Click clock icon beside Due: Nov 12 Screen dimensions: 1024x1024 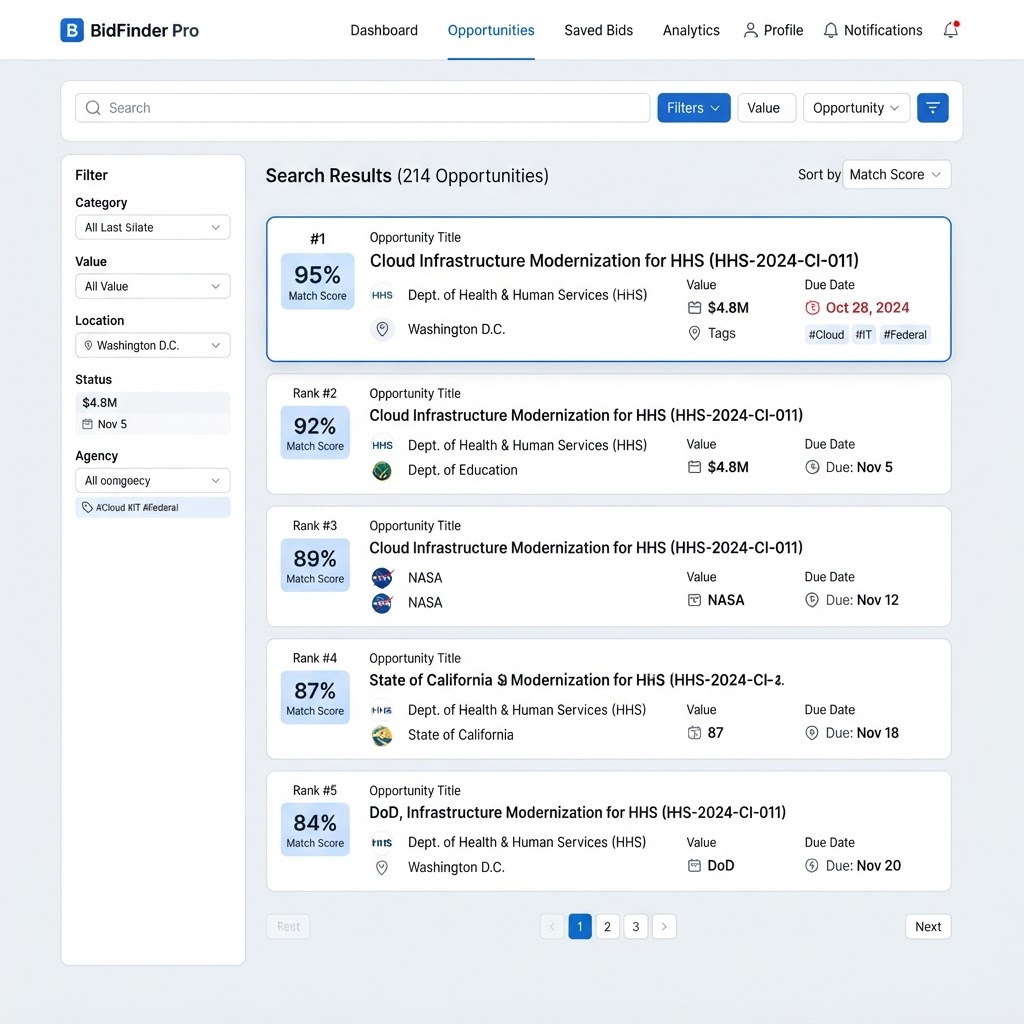811,600
